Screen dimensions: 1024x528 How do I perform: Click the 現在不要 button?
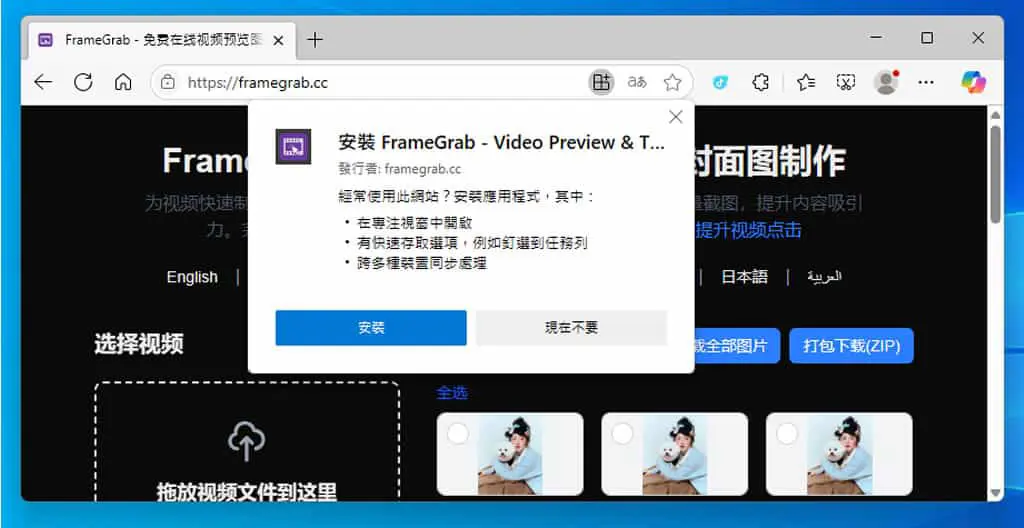point(571,328)
